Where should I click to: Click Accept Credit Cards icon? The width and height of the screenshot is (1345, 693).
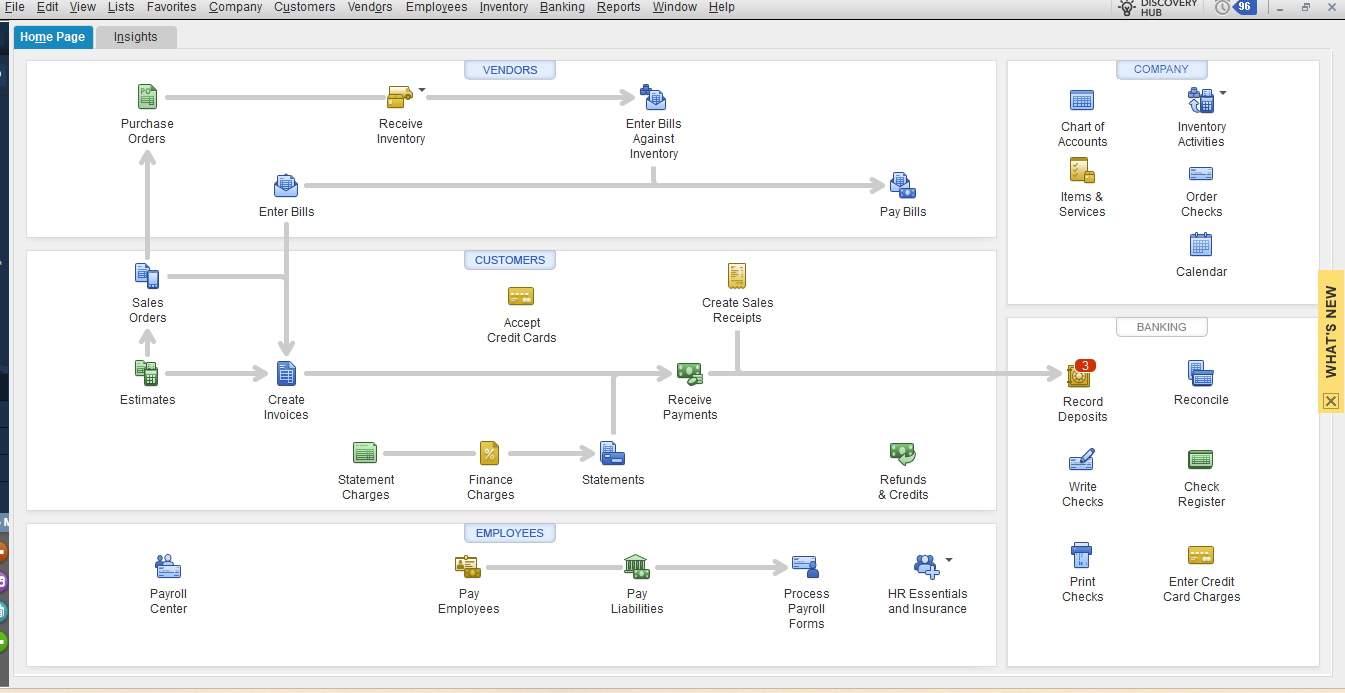(521, 296)
